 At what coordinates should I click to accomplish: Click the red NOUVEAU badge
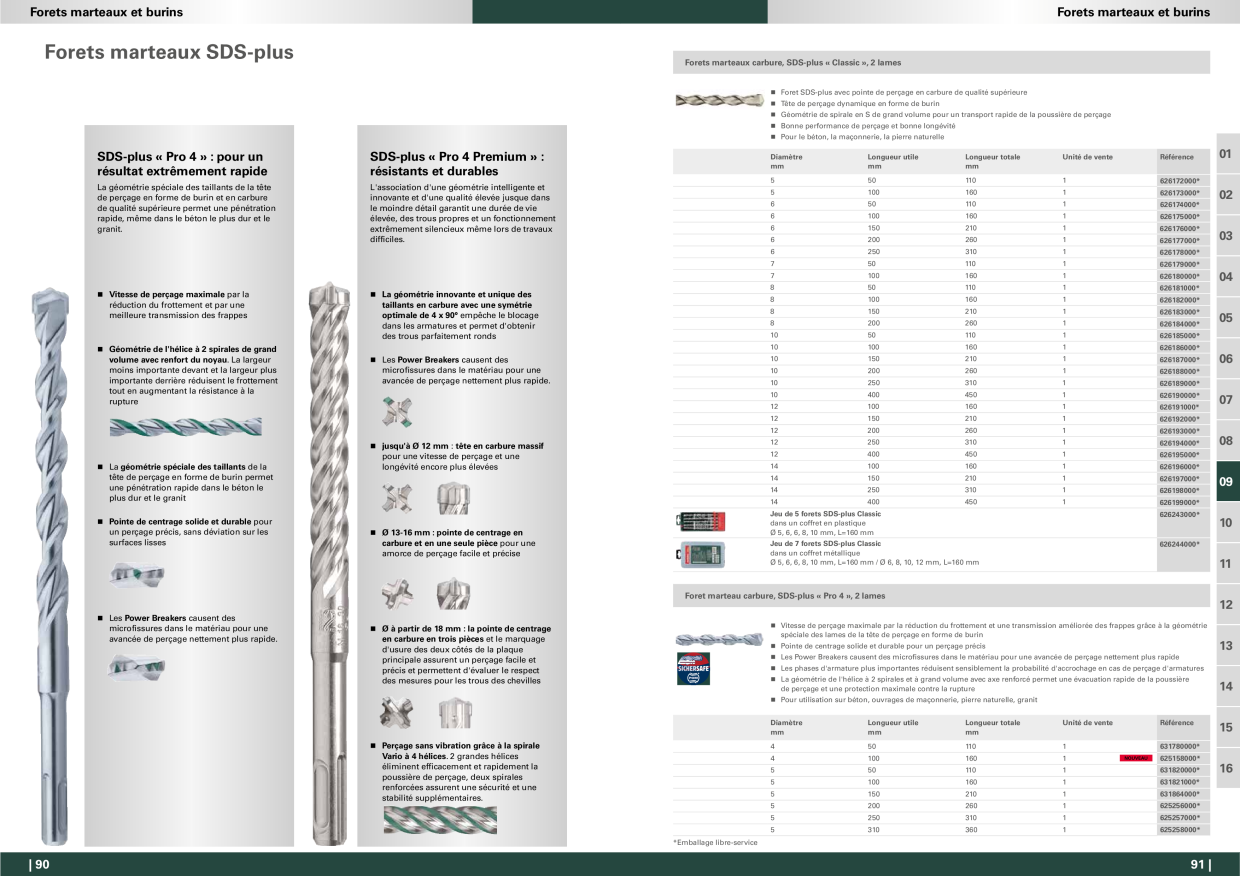click(1135, 759)
